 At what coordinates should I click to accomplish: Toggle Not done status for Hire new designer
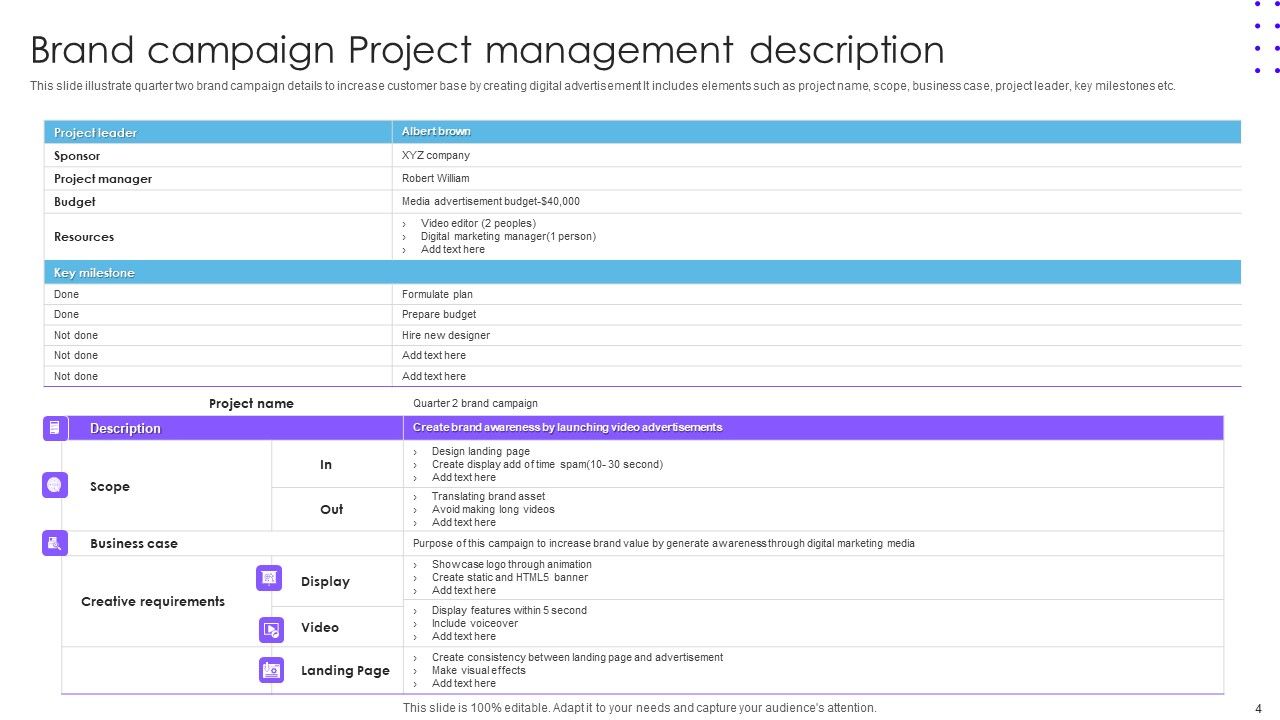pos(76,335)
